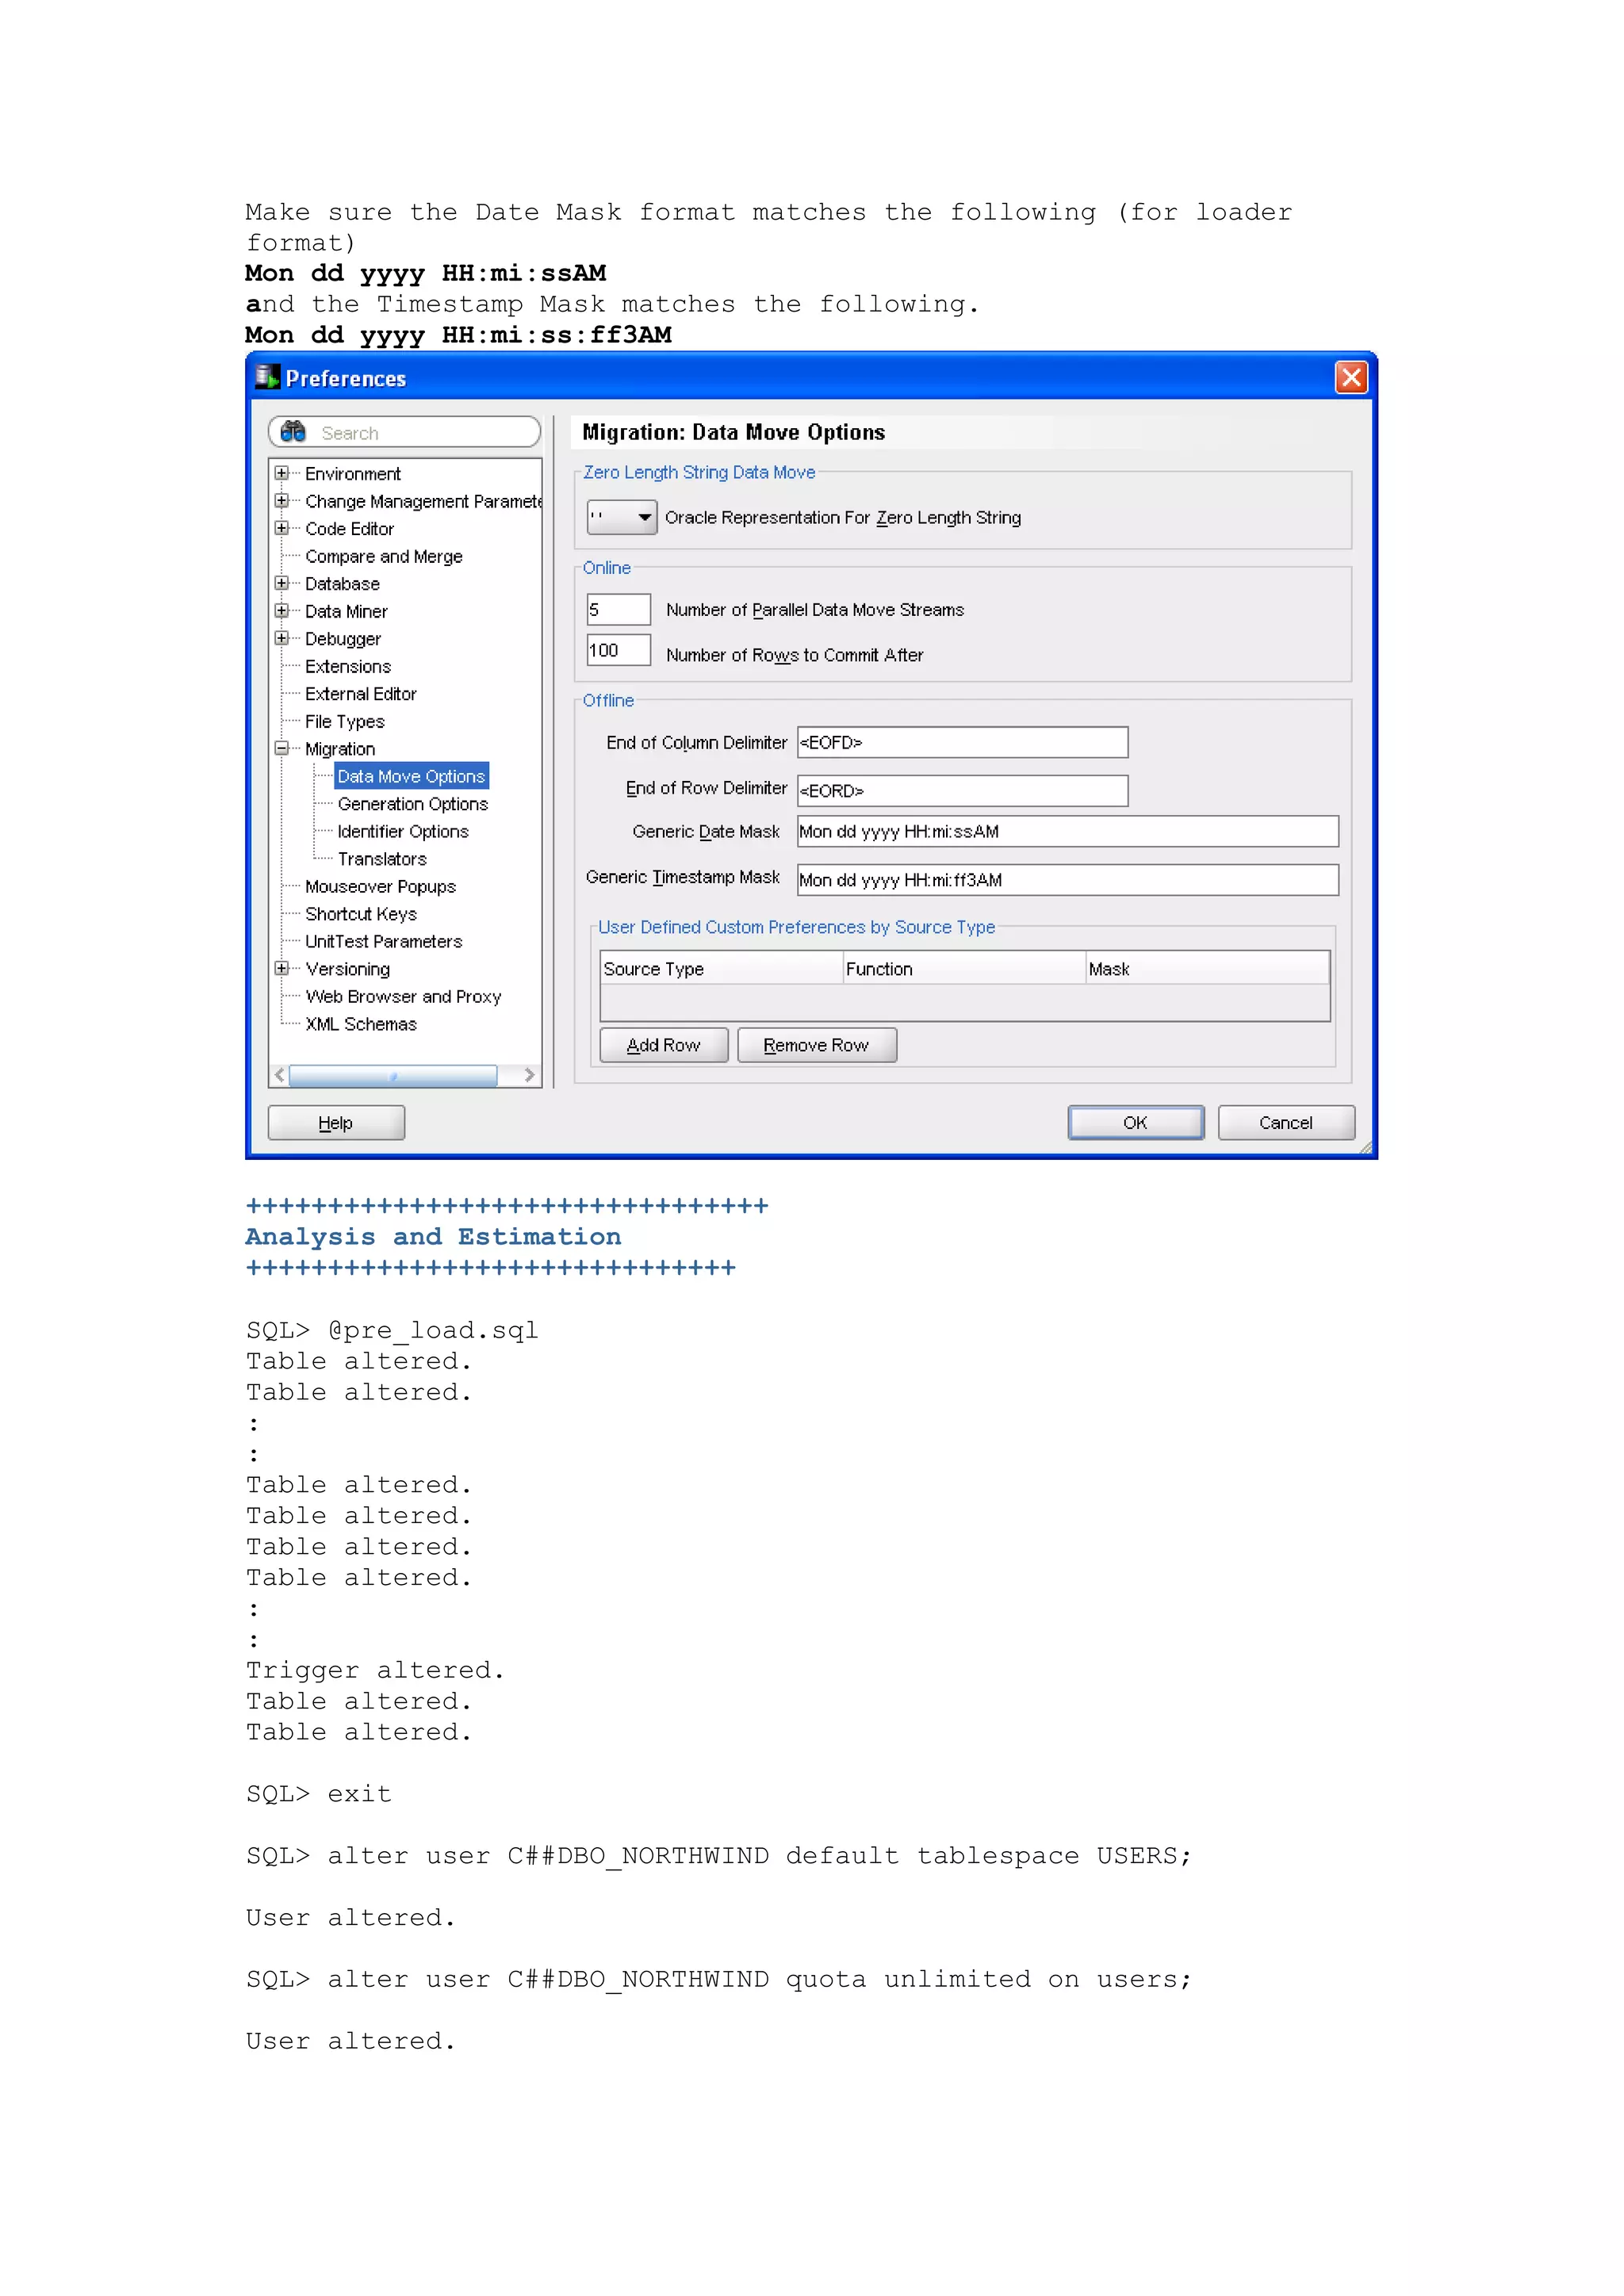The width and height of the screenshot is (1624, 2296).
Task: Click Parallel Data Move Streams field
Action: (618, 609)
